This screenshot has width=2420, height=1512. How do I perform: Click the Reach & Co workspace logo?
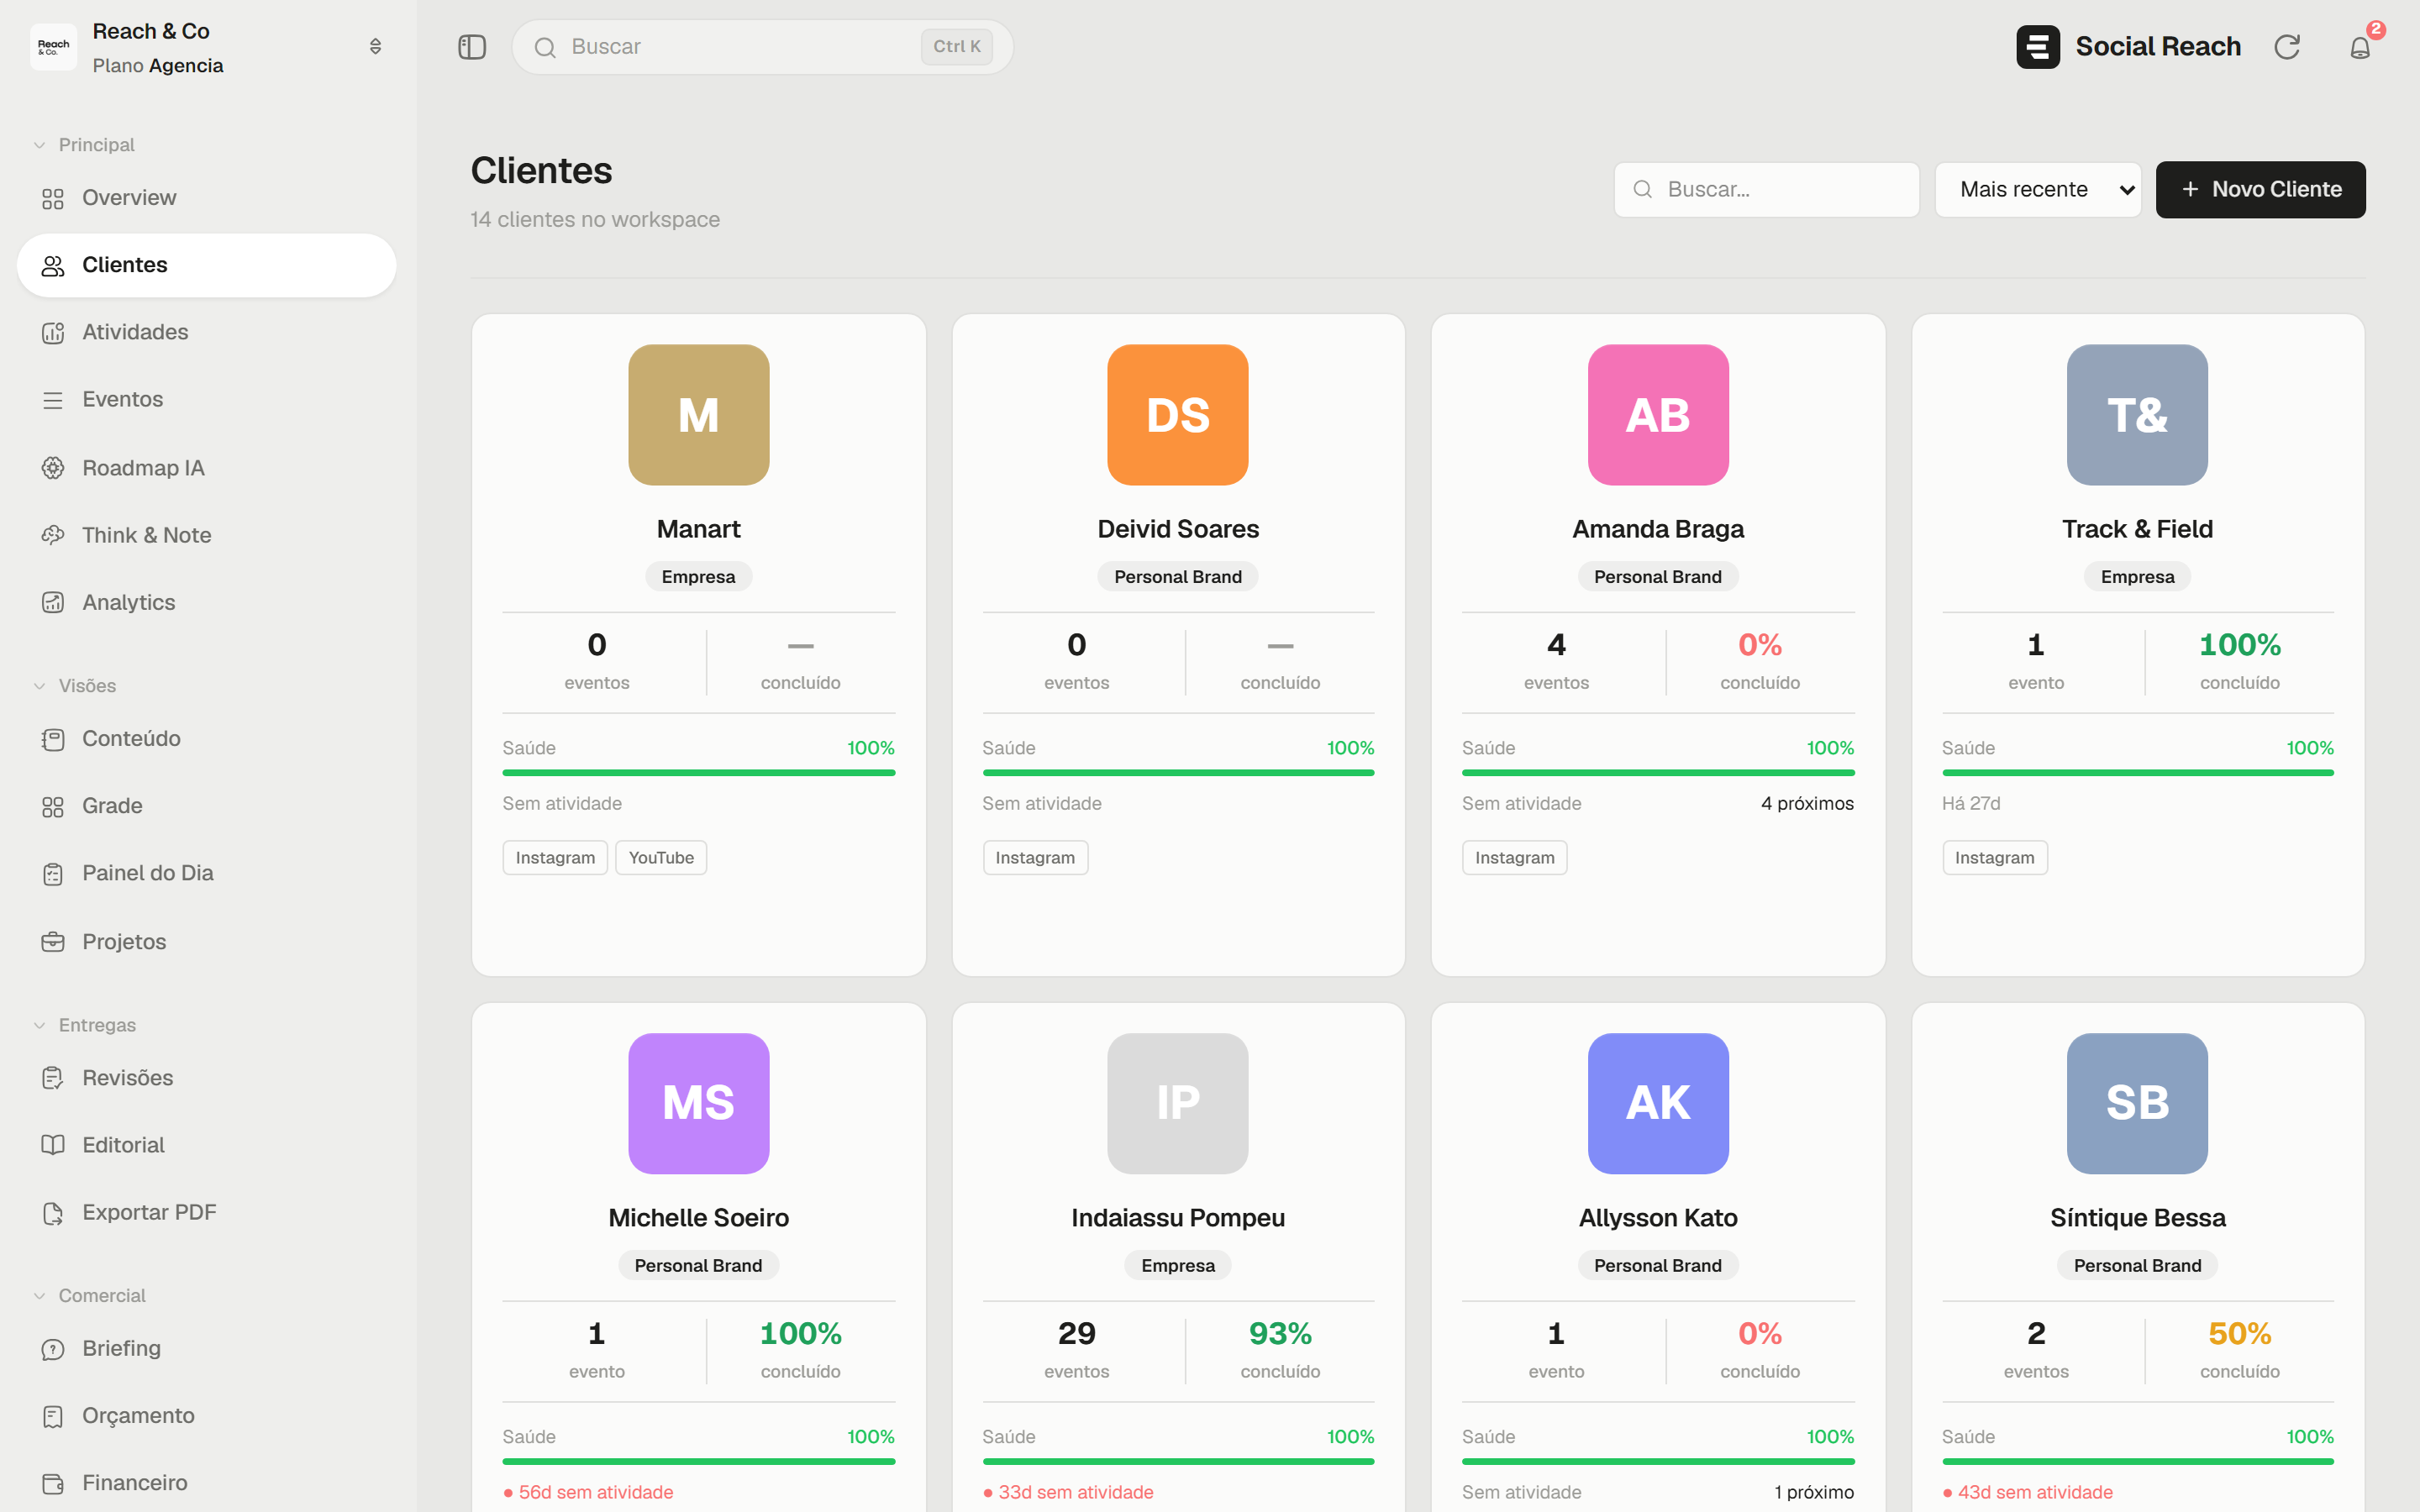coord(54,47)
